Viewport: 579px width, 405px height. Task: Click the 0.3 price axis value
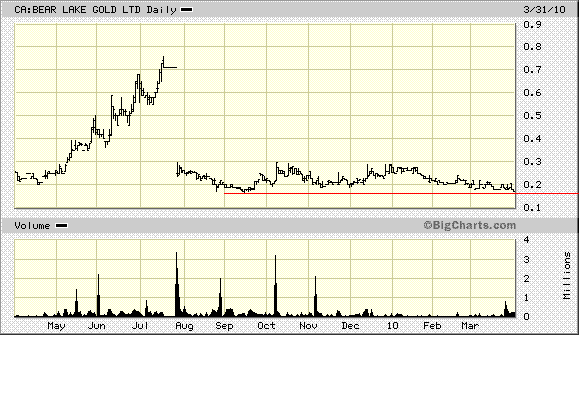(532, 162)
